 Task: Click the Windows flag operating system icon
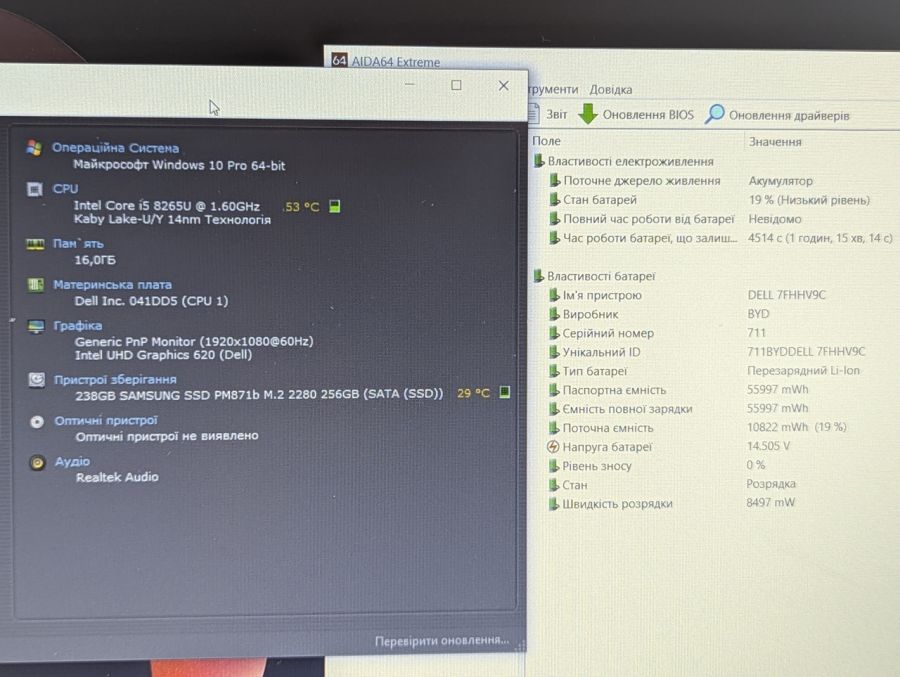click(x=34, y=148)
